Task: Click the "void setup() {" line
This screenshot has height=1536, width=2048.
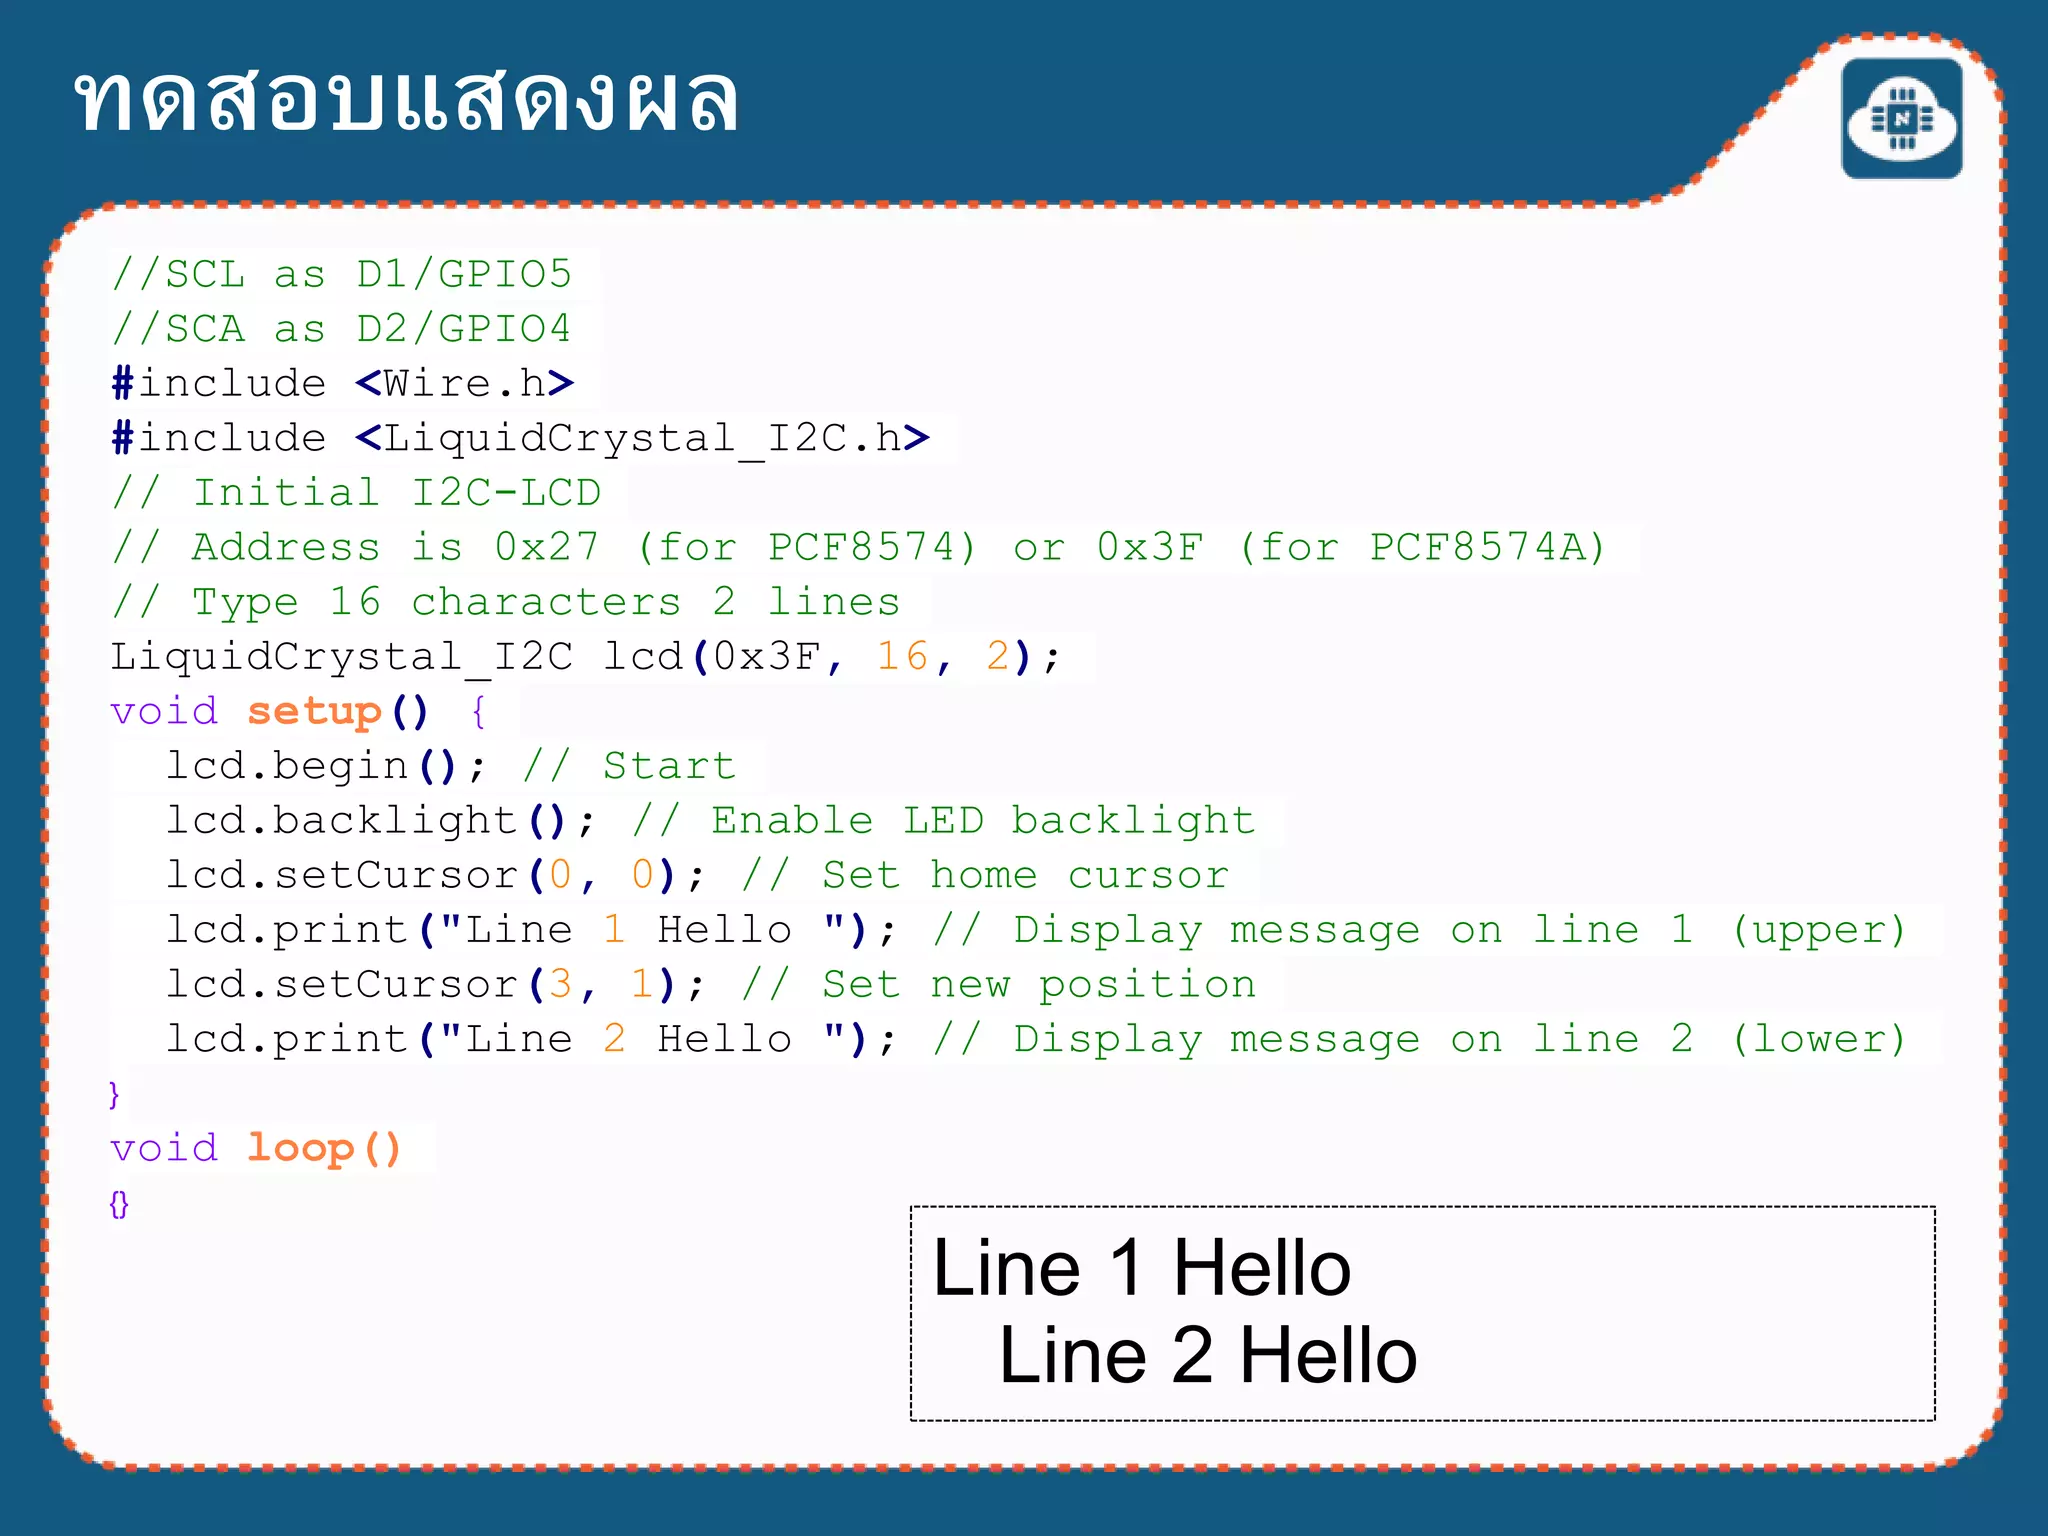Action: (x=299, y=711)
